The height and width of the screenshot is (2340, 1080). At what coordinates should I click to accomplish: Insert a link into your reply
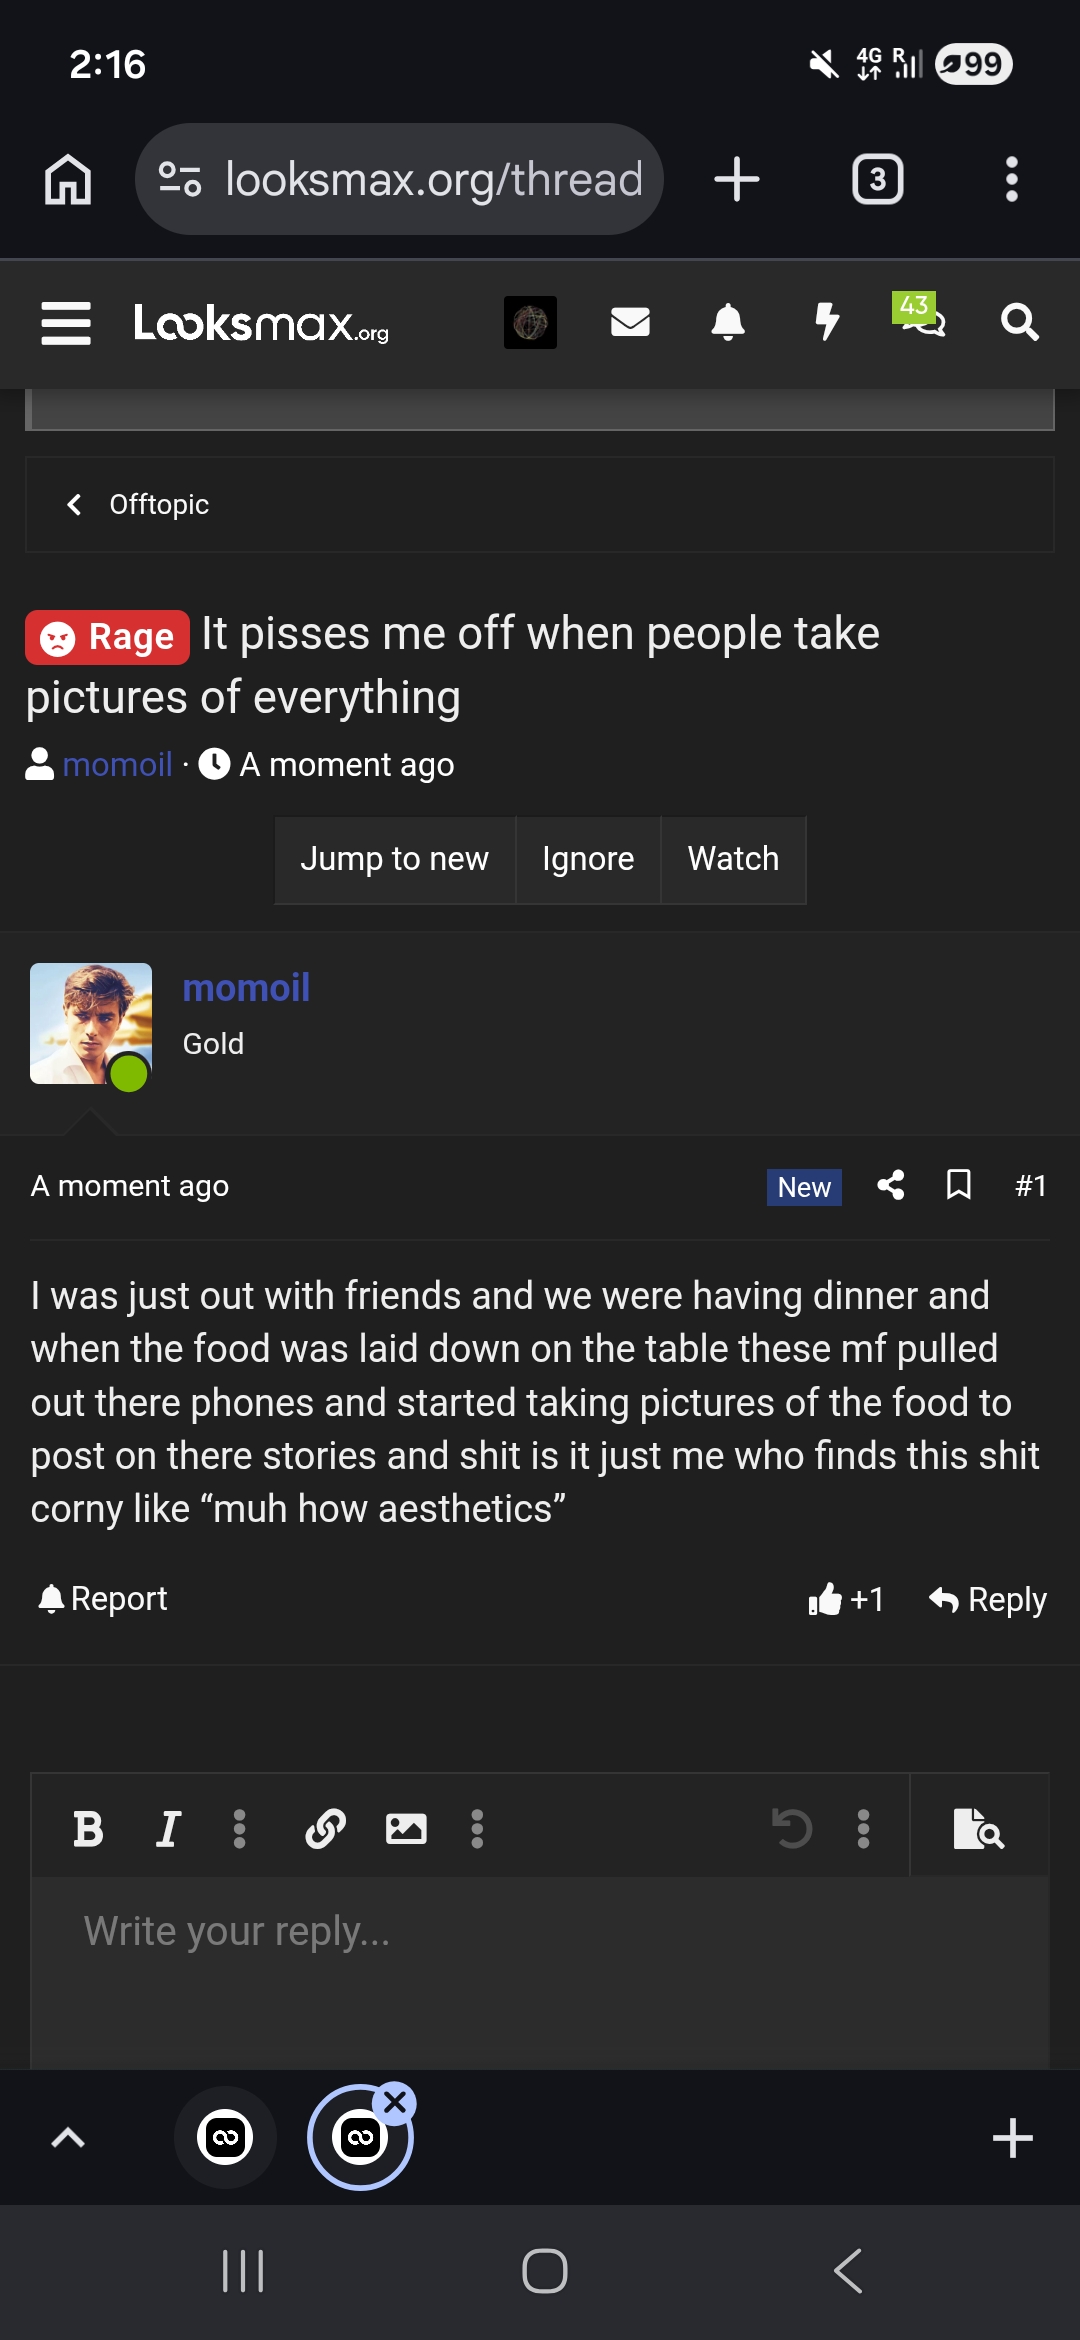324,1828
